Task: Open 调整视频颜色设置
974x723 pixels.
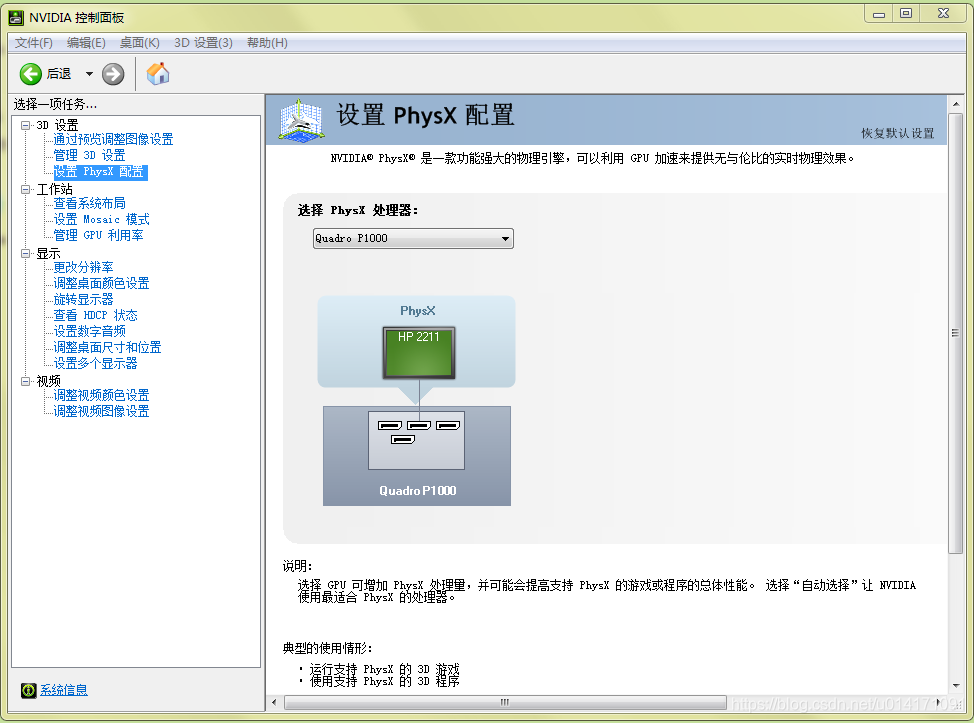Action: coord(101,395)
